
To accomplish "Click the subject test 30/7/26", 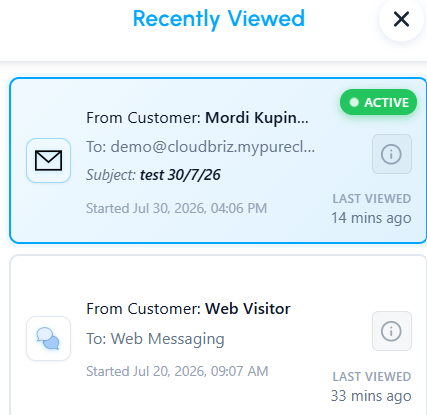I will [x=180, y=175].
